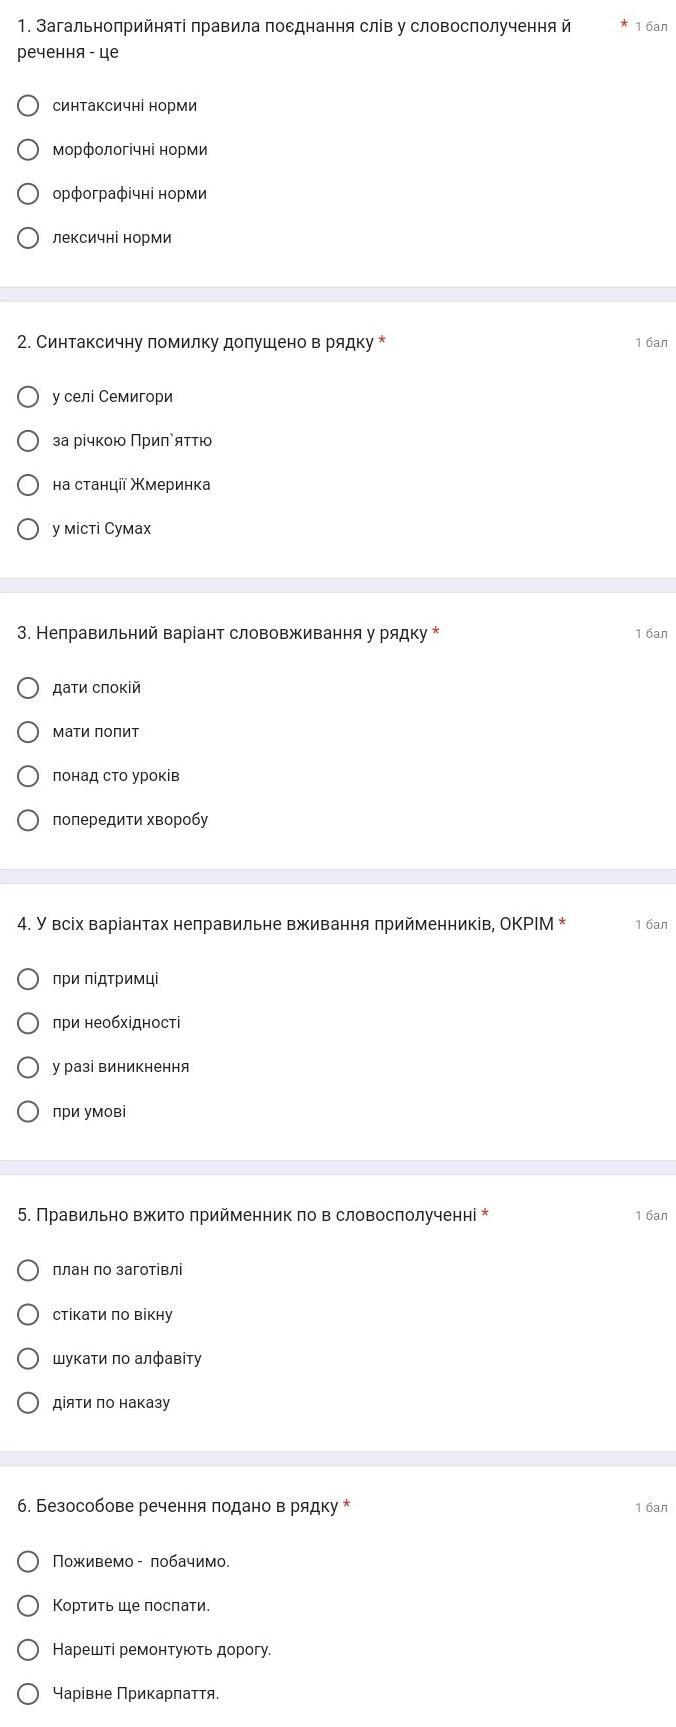Choose 'стікати по вікну' radio button
The image size is (676, 1727).
click(29, 1315)
